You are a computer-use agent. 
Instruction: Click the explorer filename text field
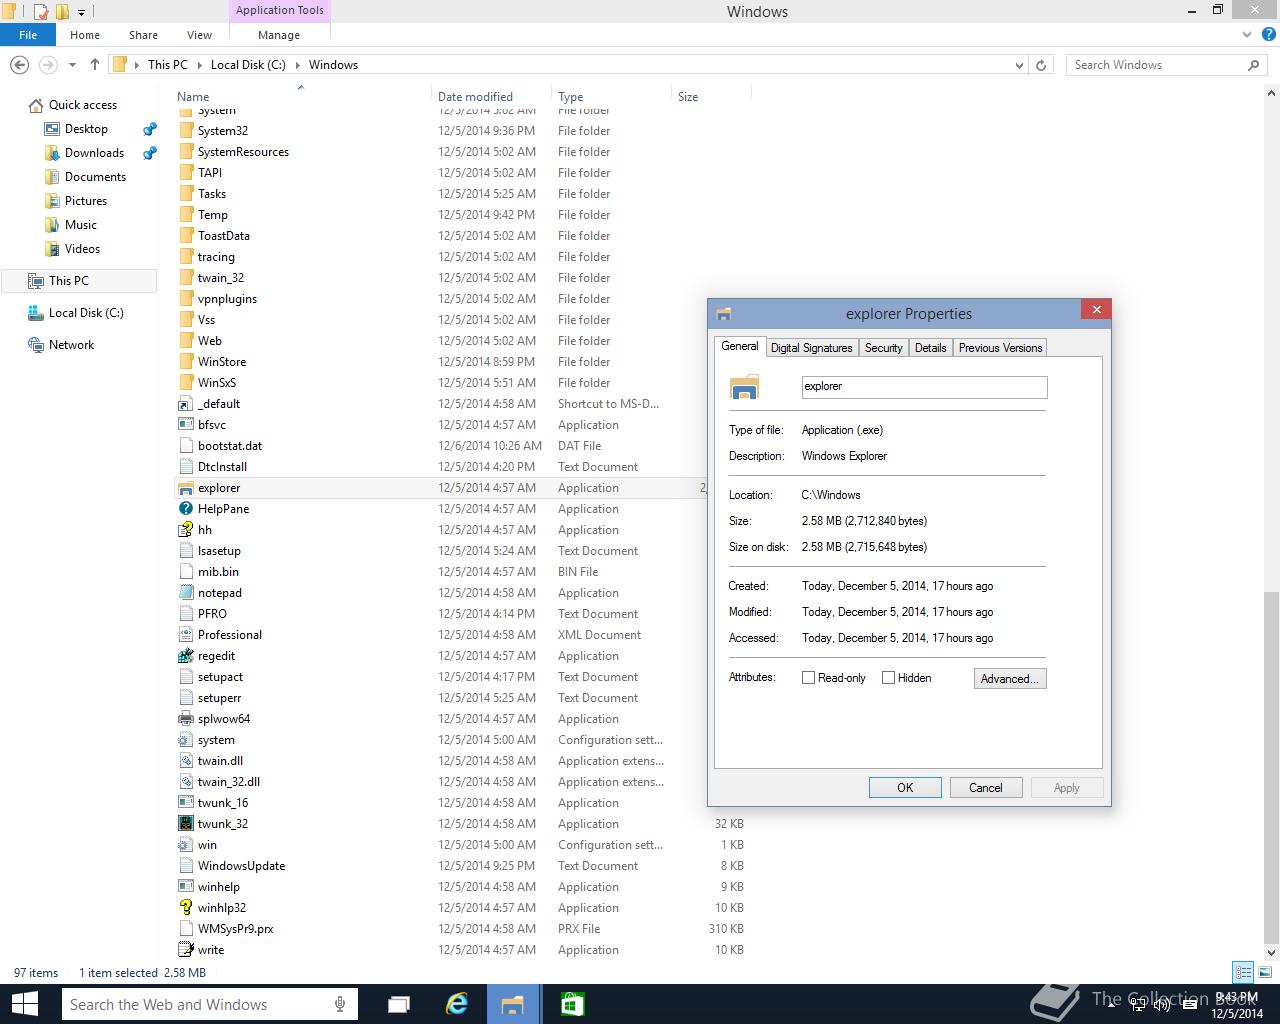924,387
